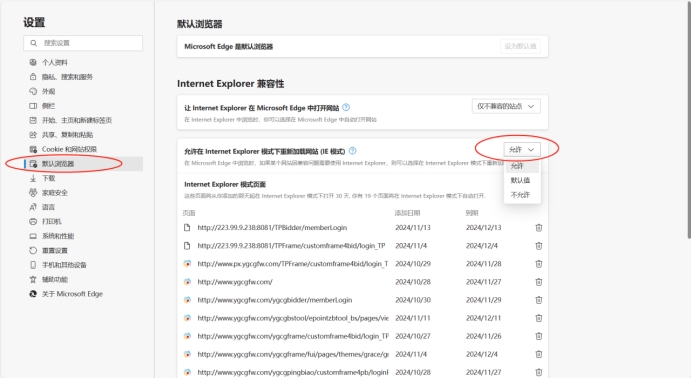Click the 设为默认值 button
692x379 pixels.
[520, 46]
